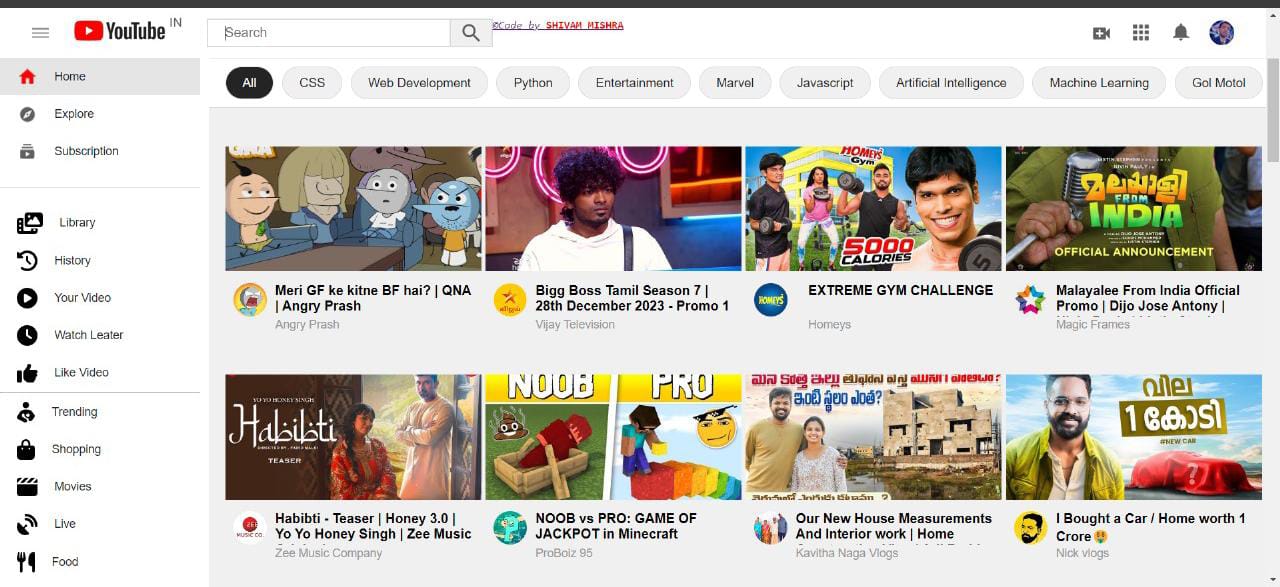Enable the Python category filter
The height and width of the screenshot is (587, 1280).
click(x=532, y=83)
